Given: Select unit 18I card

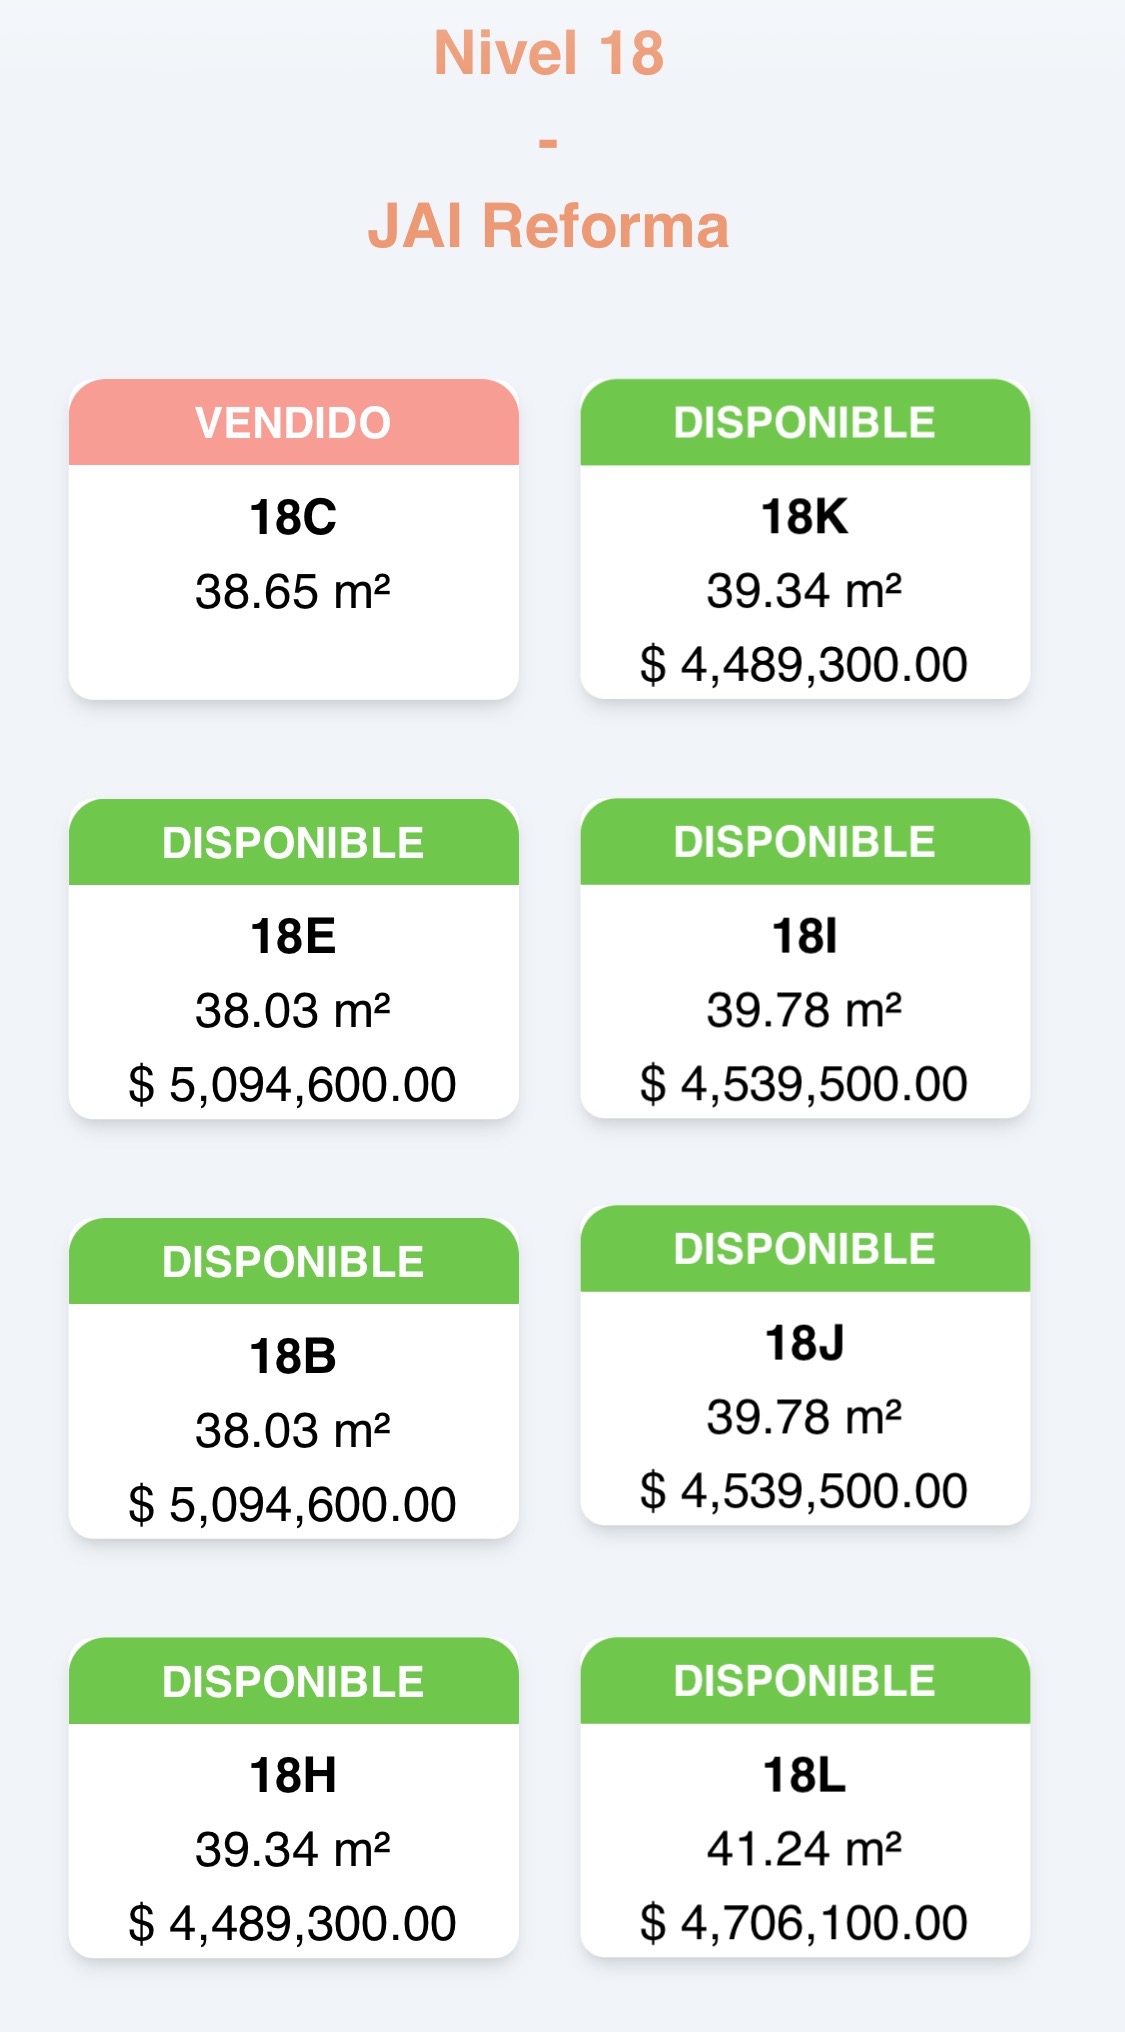Looking at the screenshot, I should (x=805, y=958).
